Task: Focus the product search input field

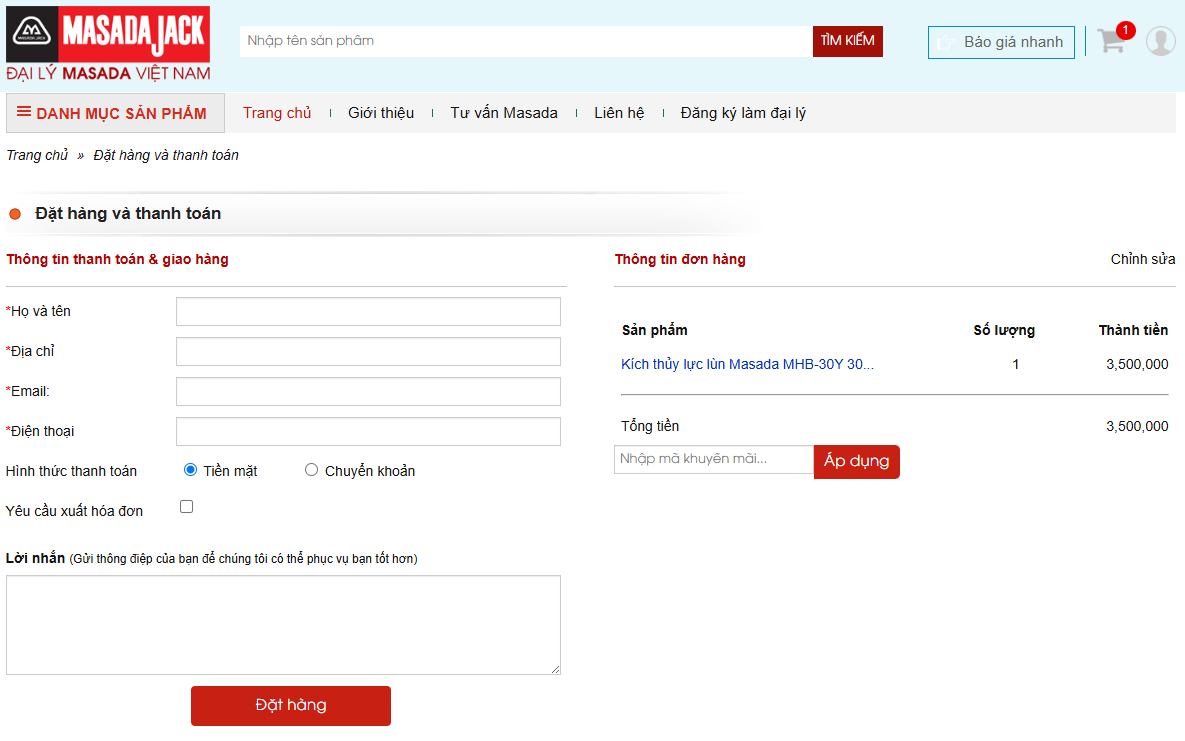Action: tap(526, 41)
